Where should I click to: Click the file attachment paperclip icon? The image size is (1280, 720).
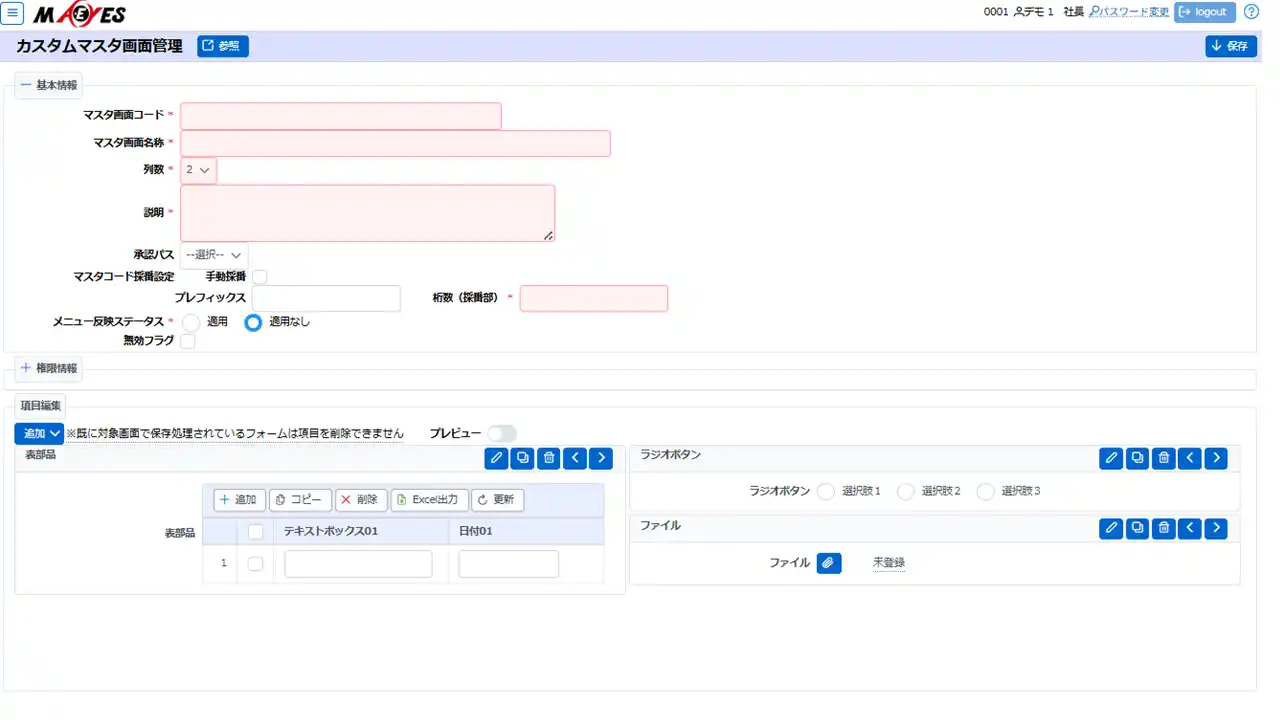[x=828, y=563]
